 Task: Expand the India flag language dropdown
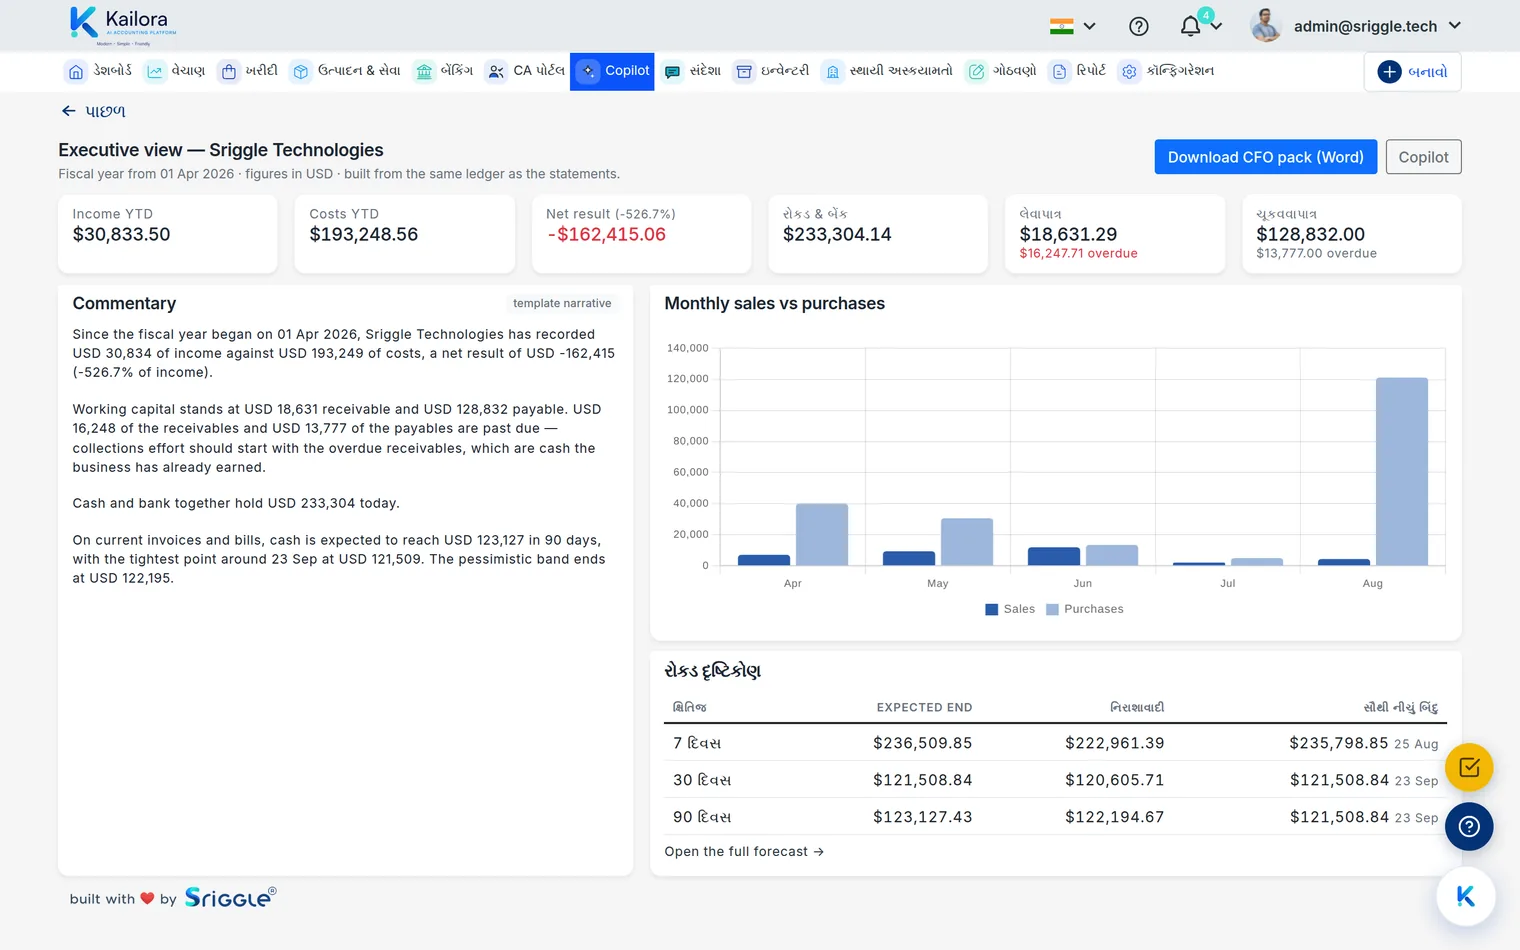pyautogui.click(x=1073, y=27)
